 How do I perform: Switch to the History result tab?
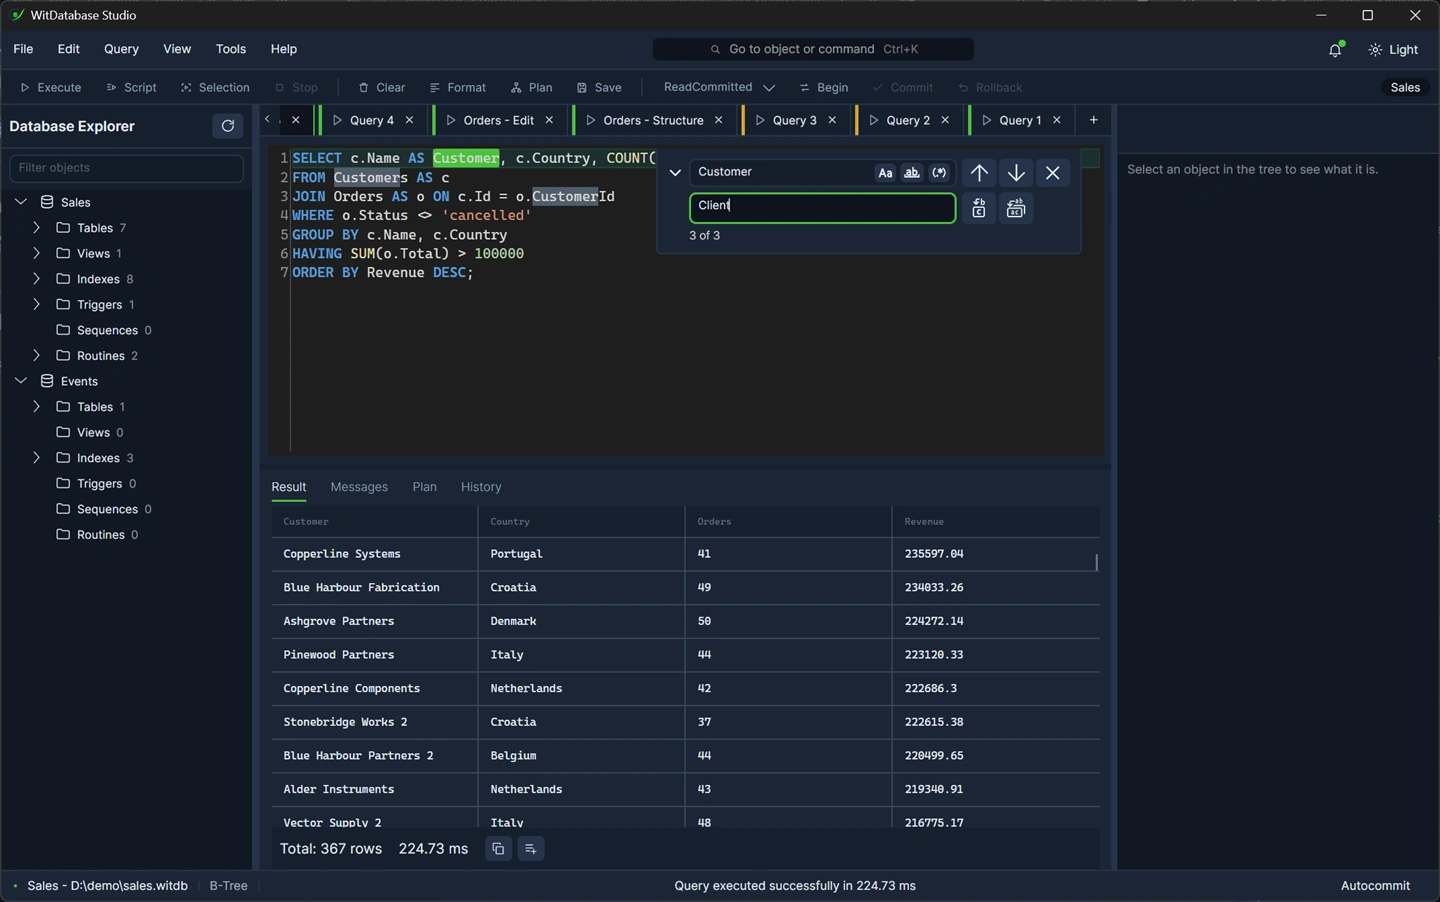point(481,487)
